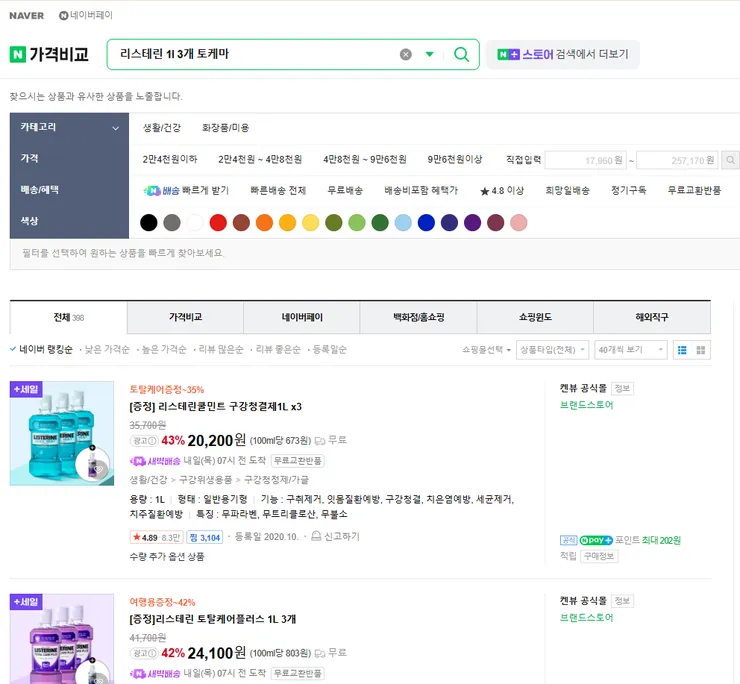Toggle 무료교환반품 filter
740x684 pixels.
click(694, 191)
